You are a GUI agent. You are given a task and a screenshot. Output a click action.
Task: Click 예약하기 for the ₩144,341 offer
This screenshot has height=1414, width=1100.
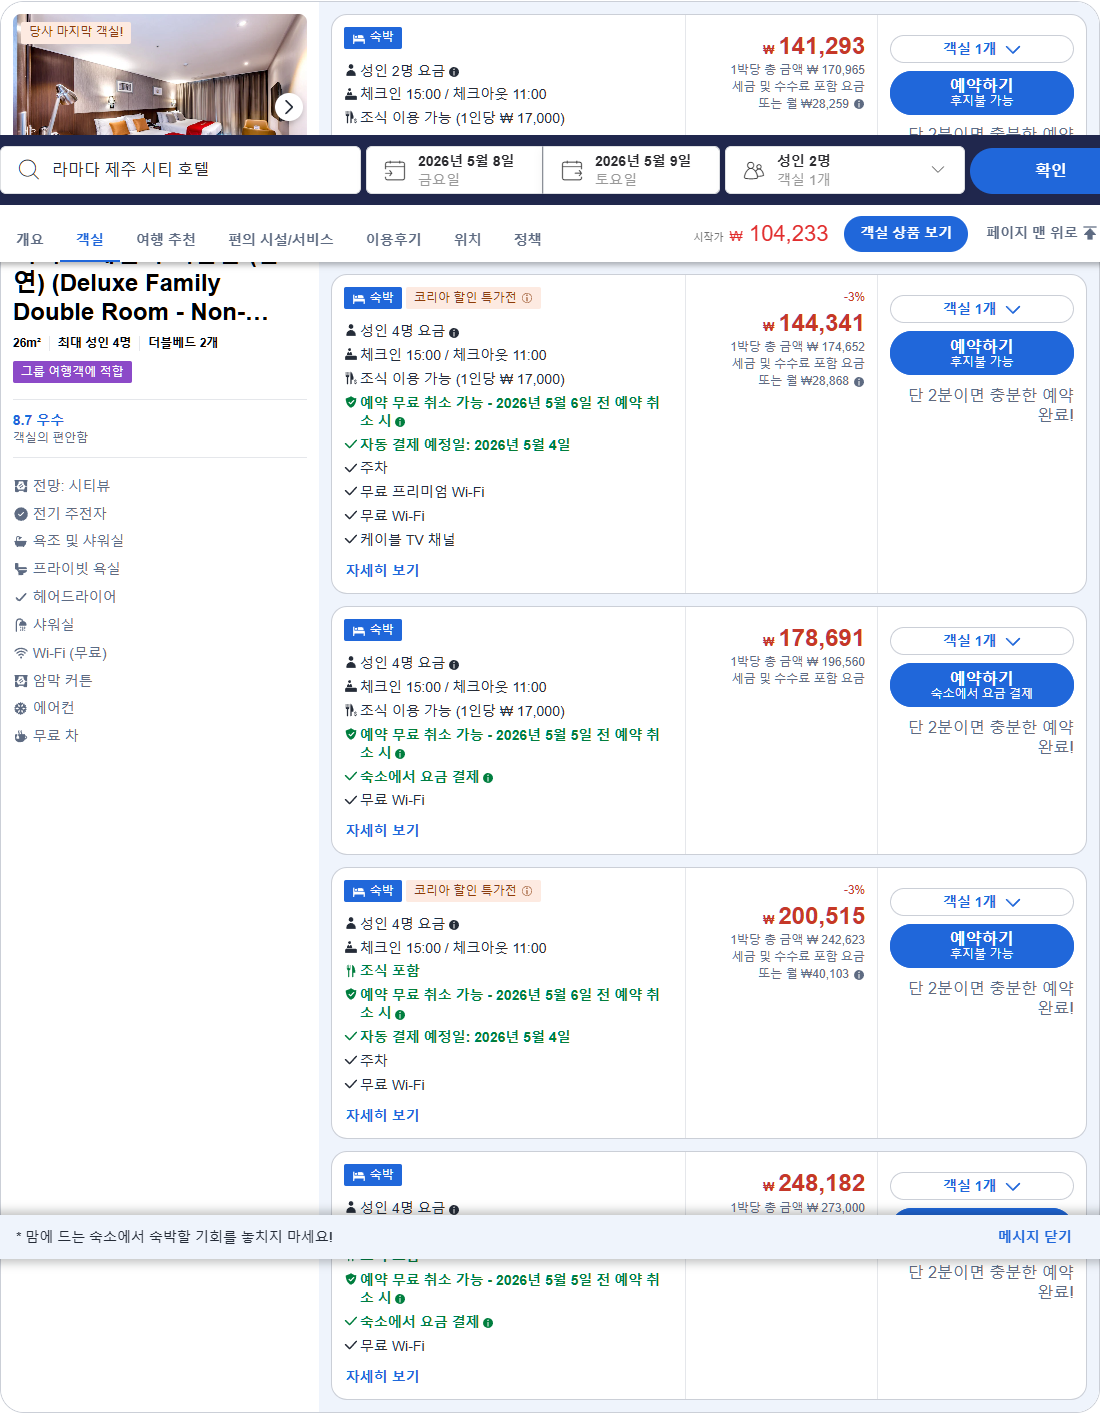click(x=981, y=353)
